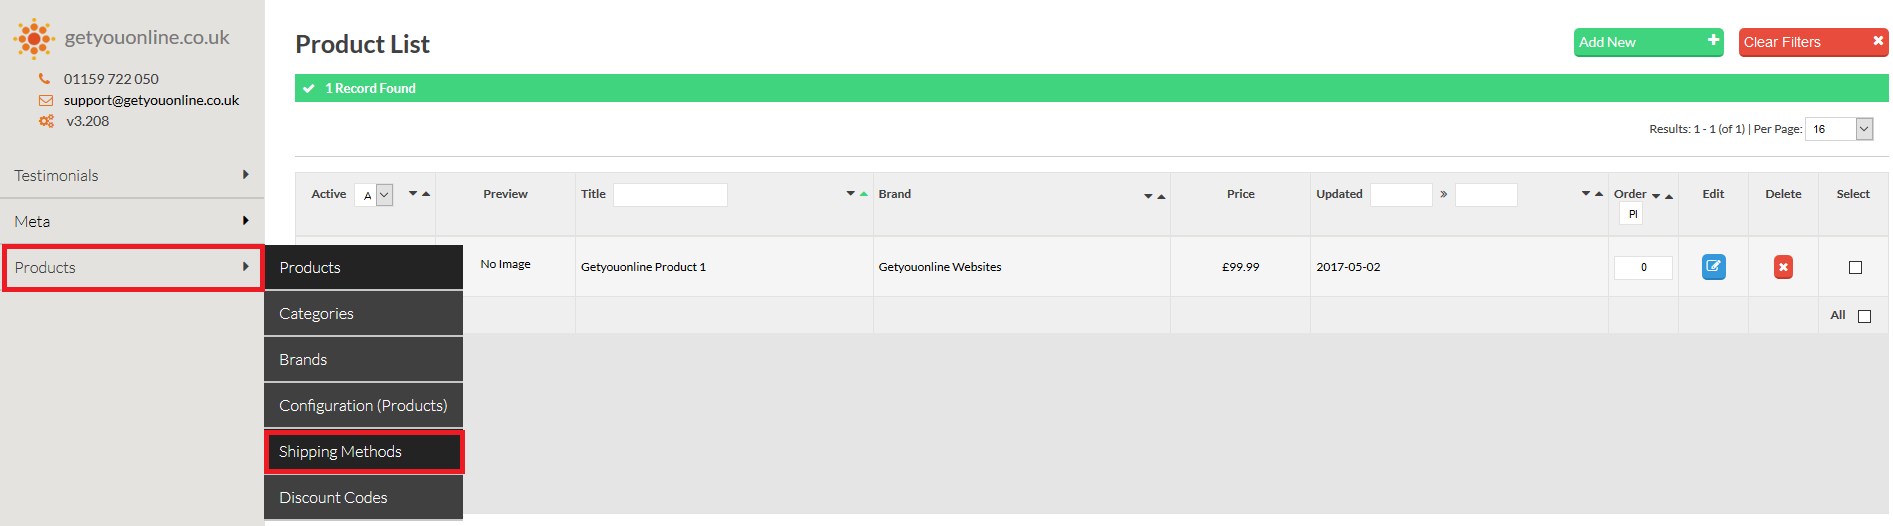Viewport: 1893px width, 526px height.
Task: Click the Order filter field in header
Action: click(1630, 214)
